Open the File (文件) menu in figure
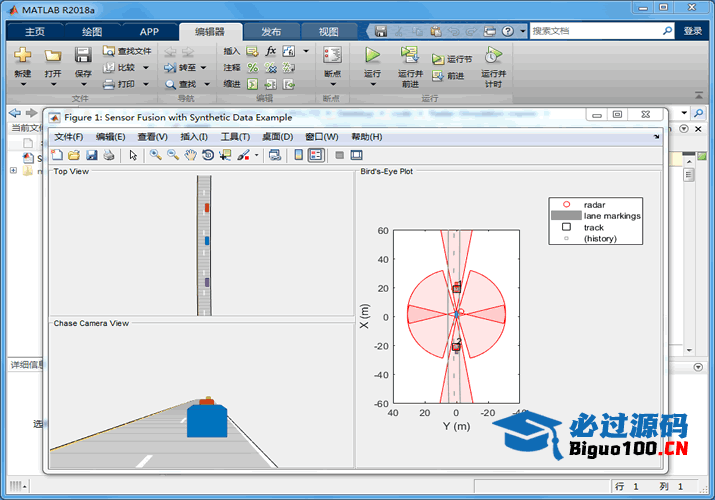The height and width of the screenshot is (500, 715). [x=68, y=137]
